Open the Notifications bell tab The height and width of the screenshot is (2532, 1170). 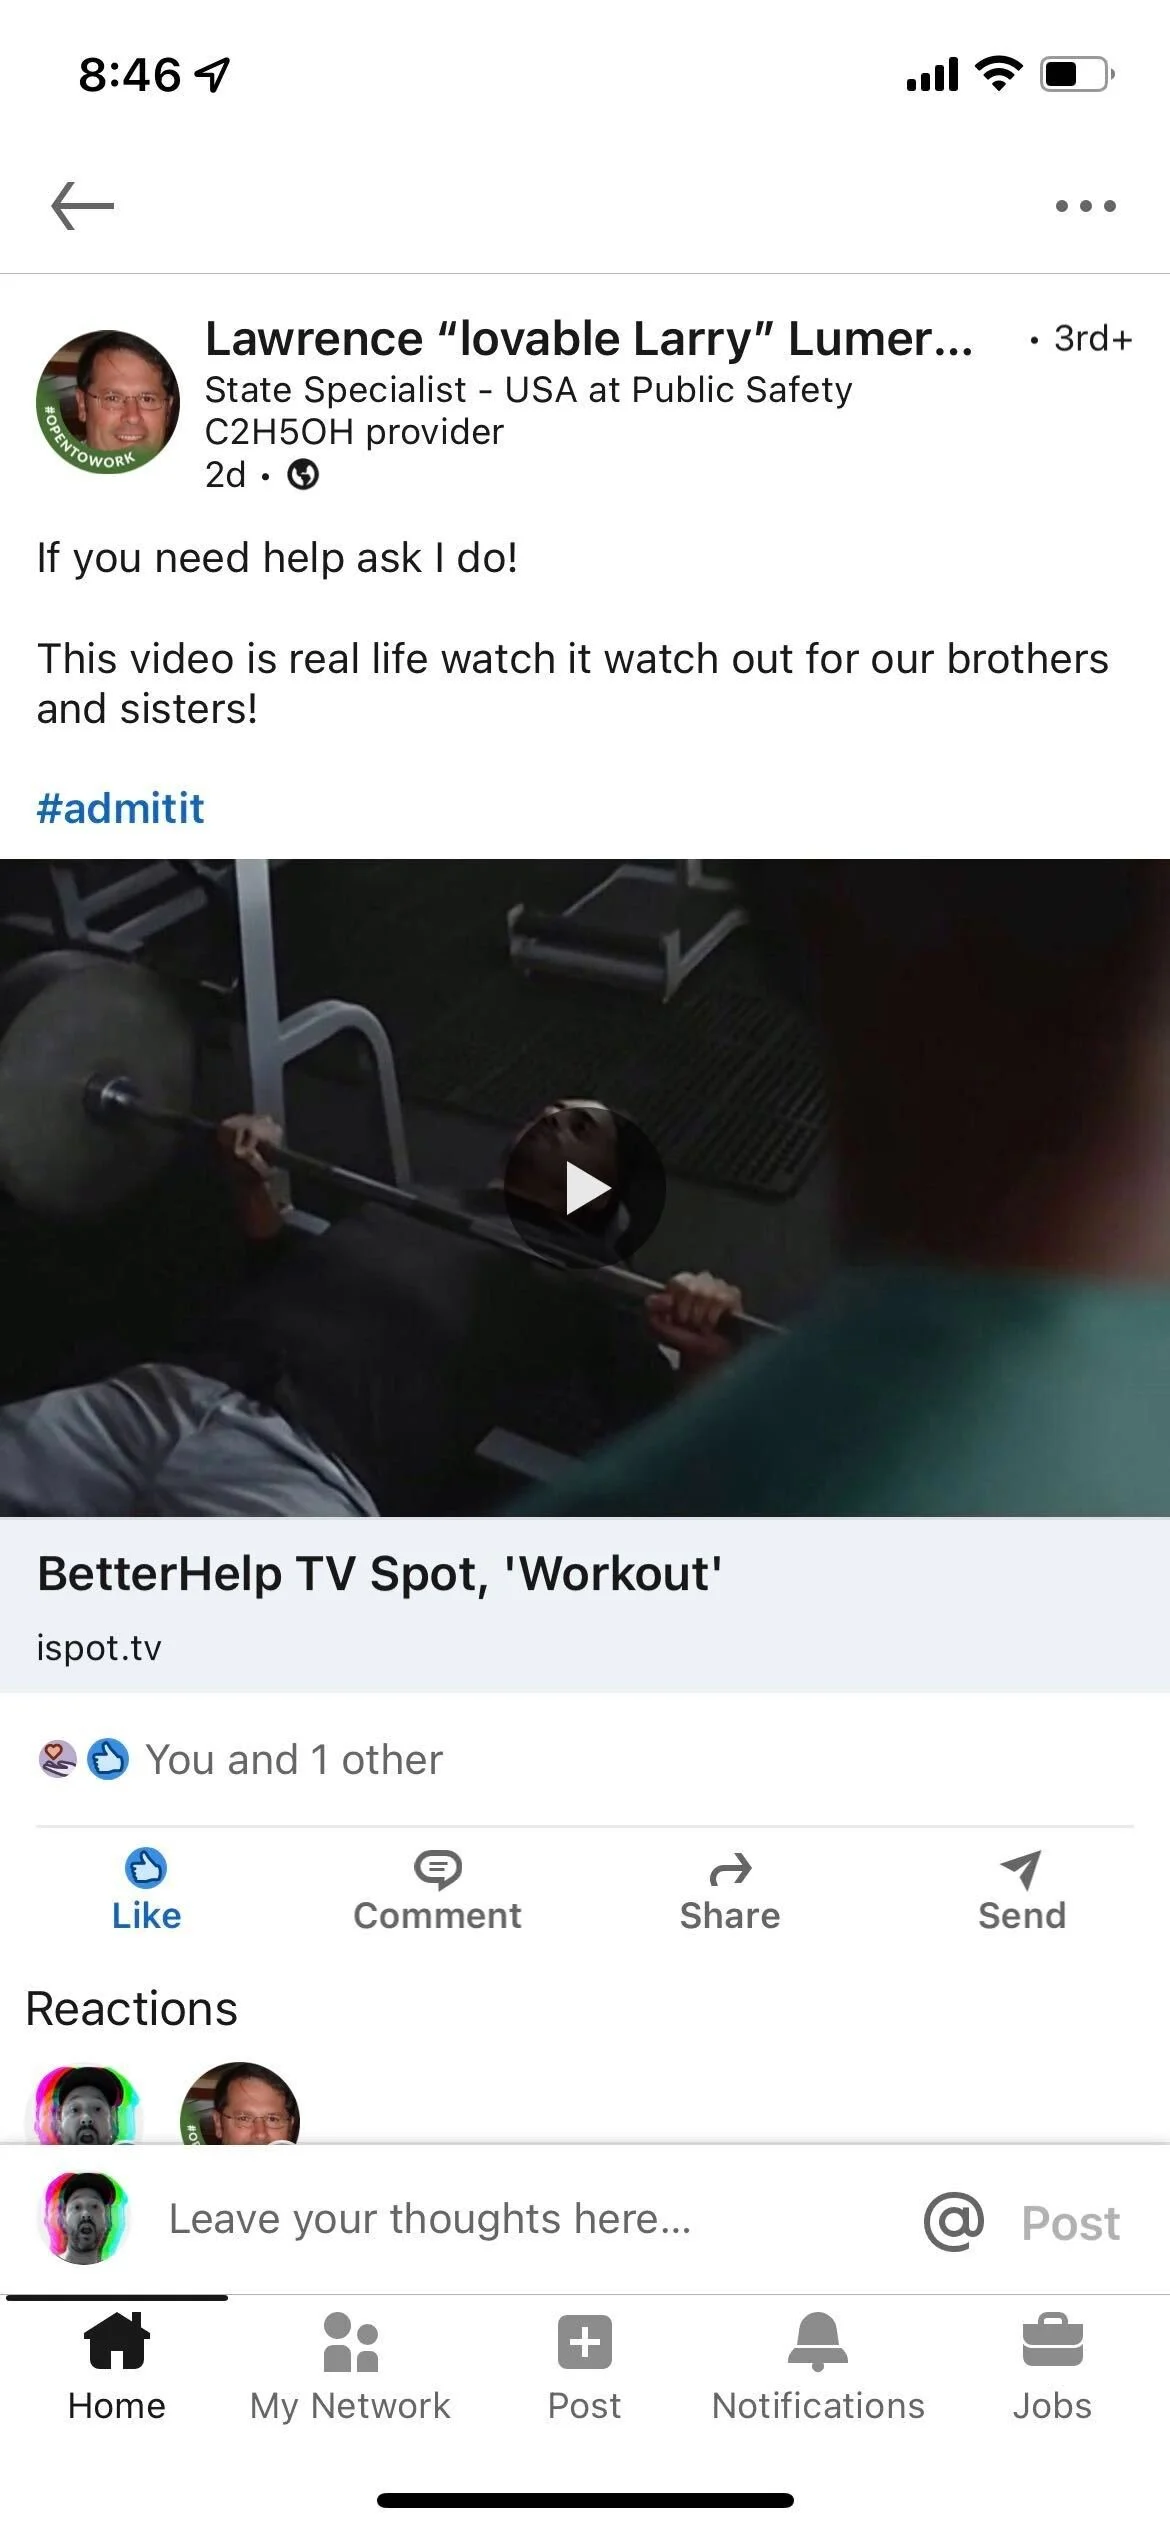coord(818,2367)
